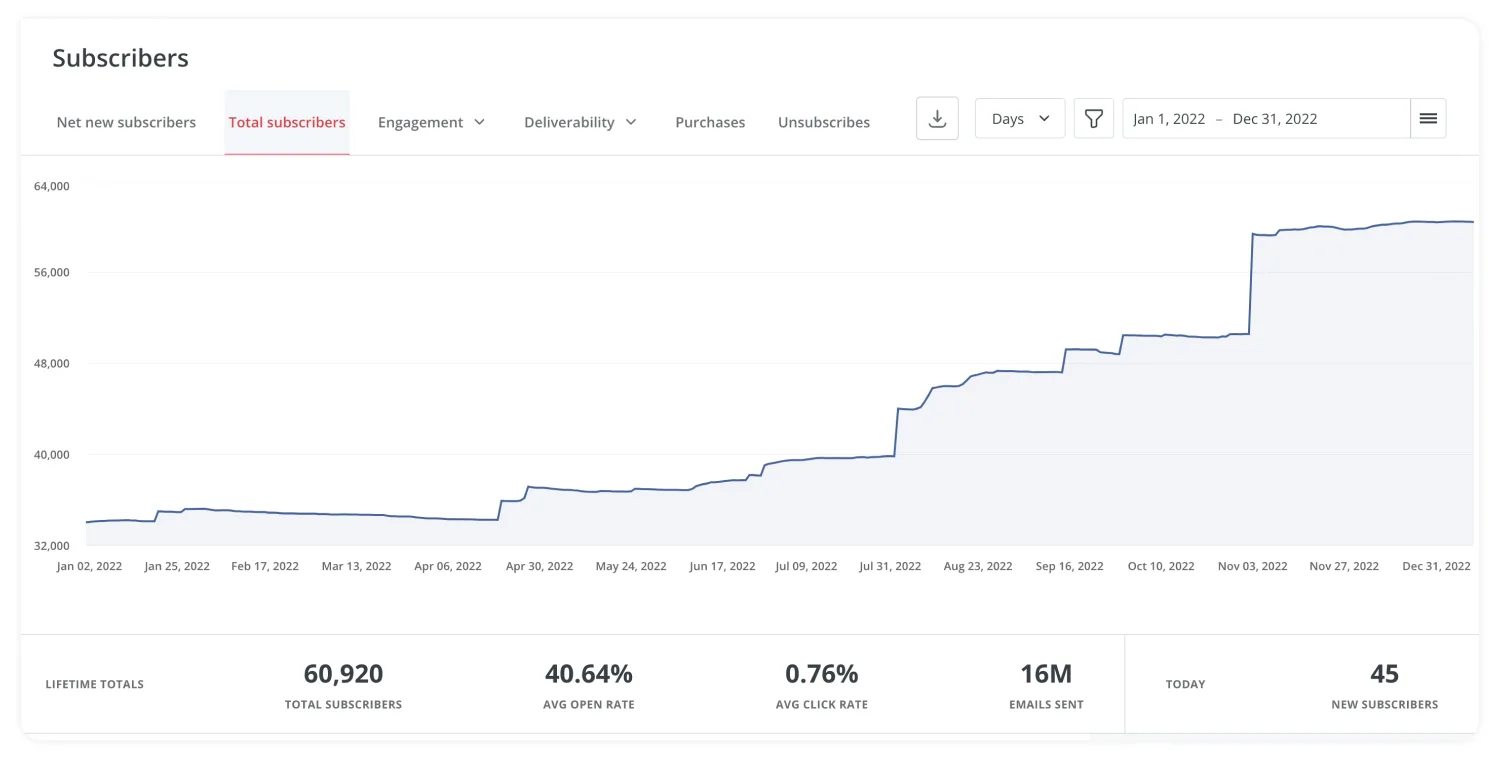Click the 16M emails sent stat

[1046, 674]
